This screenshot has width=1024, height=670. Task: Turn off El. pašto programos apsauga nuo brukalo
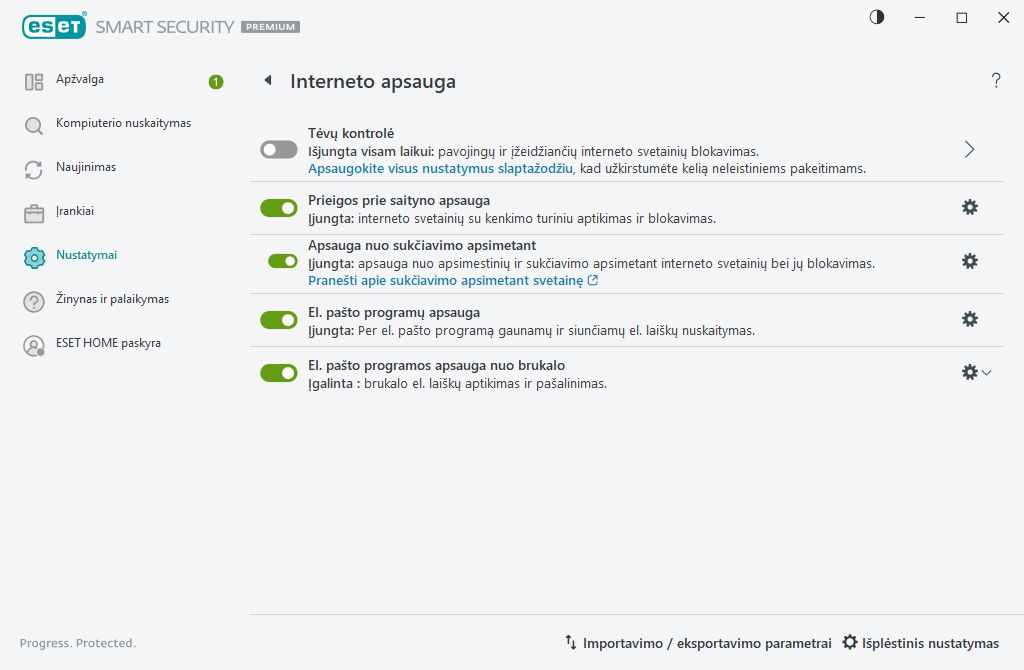pyautogui.click(x=279, y=373)
